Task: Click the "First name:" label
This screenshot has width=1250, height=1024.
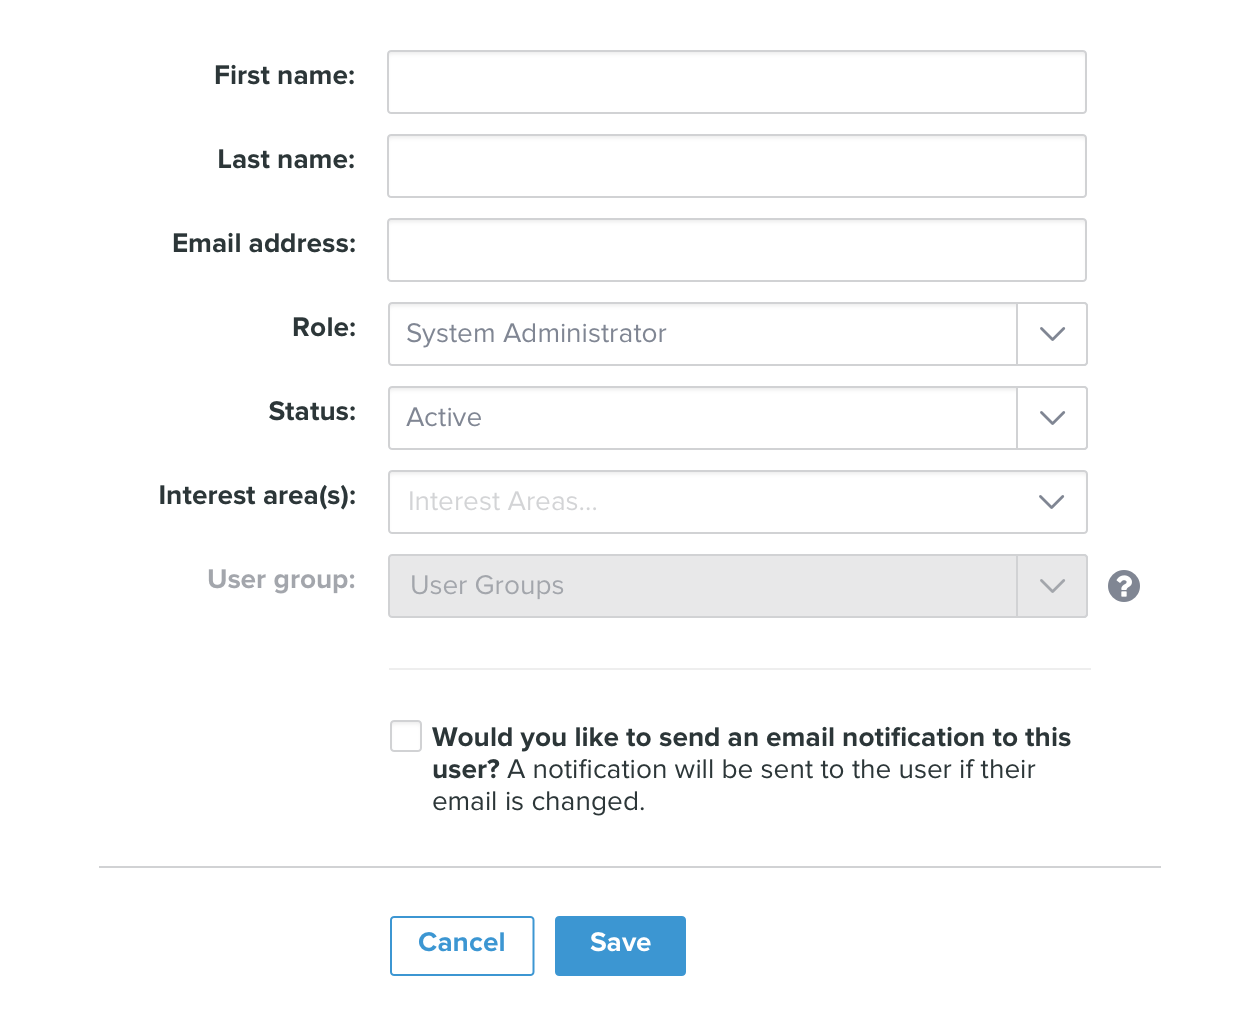Action: point(284,76)
